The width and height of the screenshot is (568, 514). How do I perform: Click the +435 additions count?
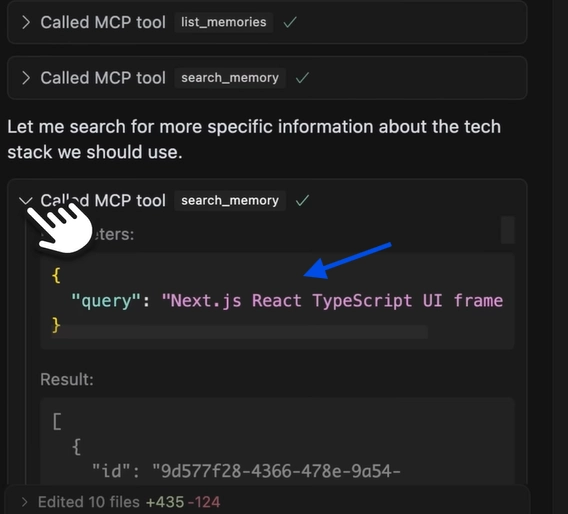[x=165, y=502]
